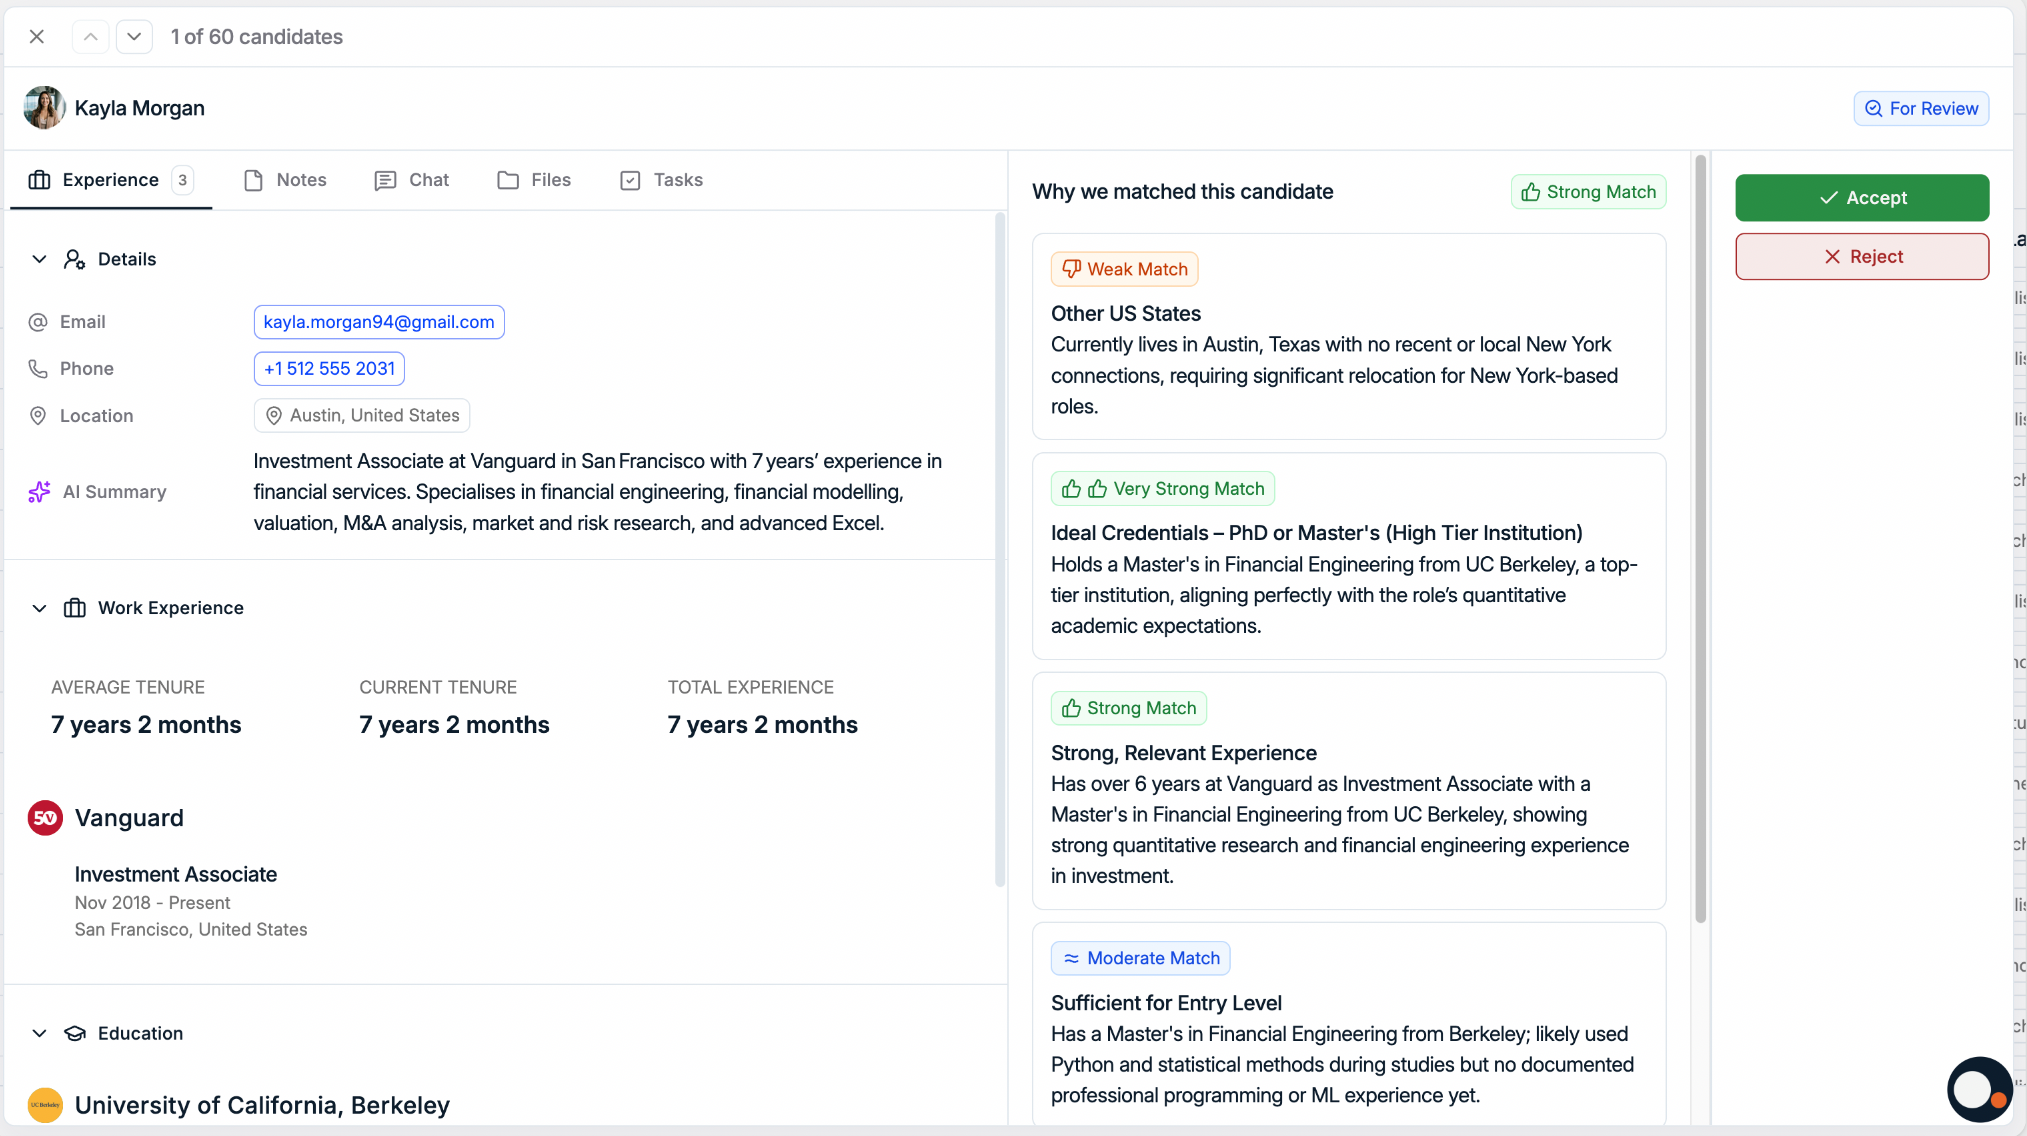Open the Files tab
The image size is (2027, 1136).
pos(534,180)
